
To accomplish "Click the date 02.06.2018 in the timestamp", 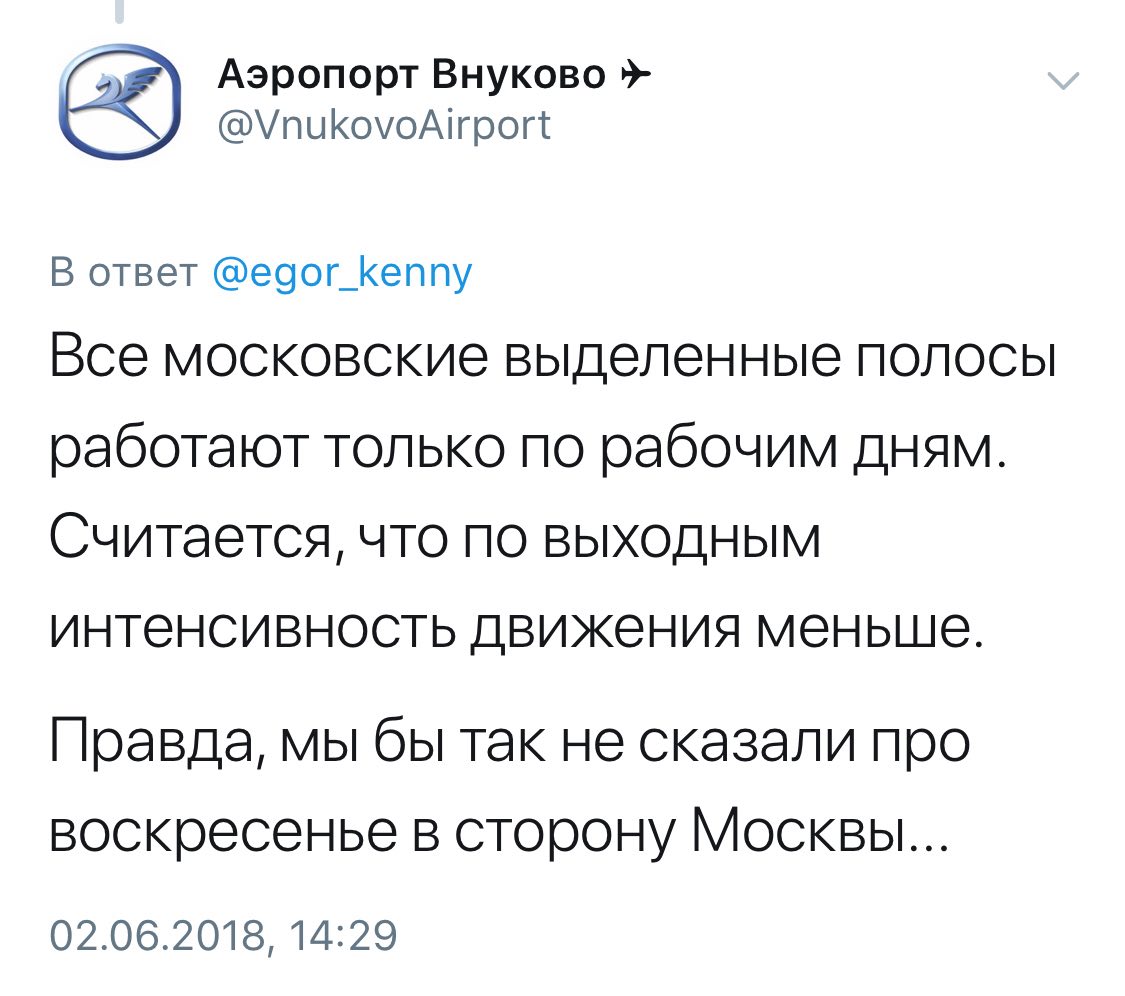I will coord(155,937).
